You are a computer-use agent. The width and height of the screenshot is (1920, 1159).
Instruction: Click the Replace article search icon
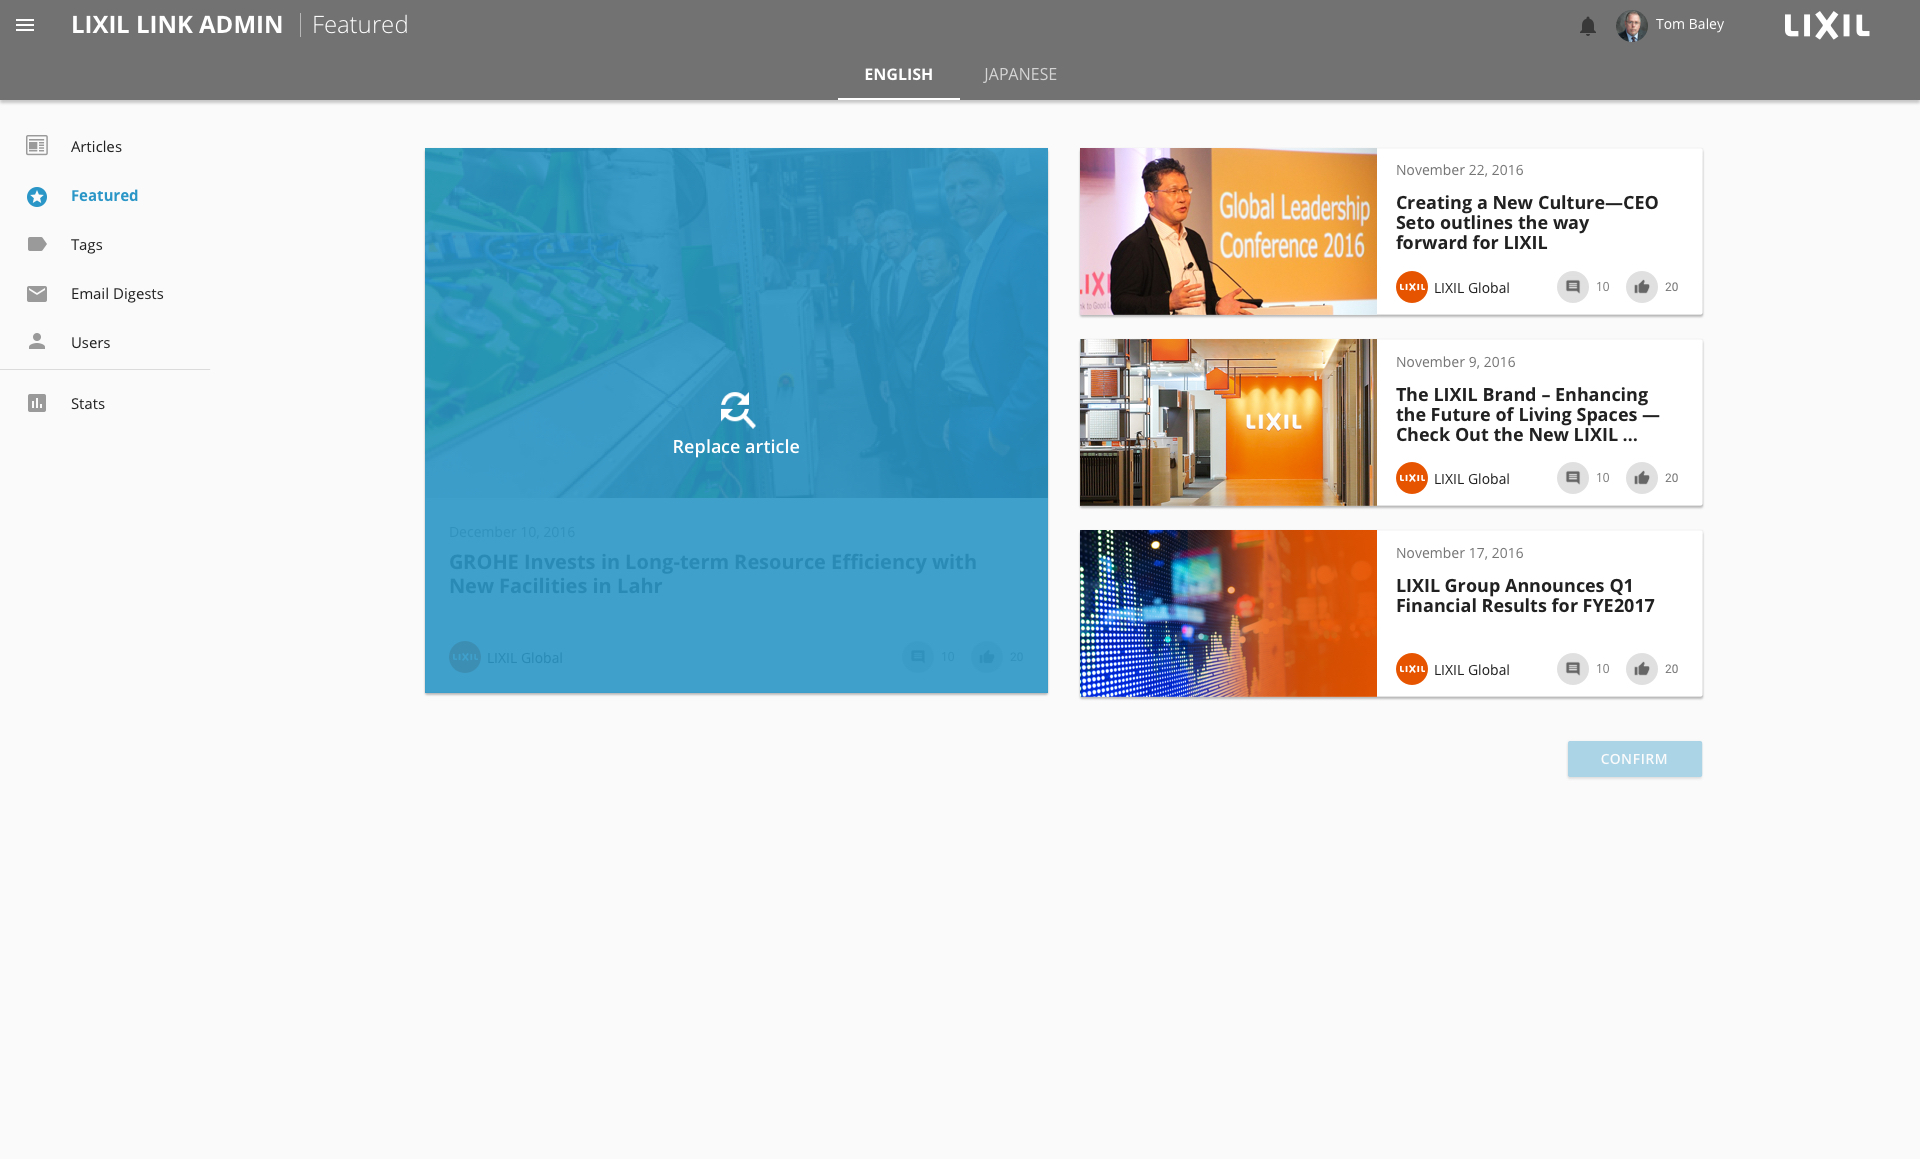point(737,409)
